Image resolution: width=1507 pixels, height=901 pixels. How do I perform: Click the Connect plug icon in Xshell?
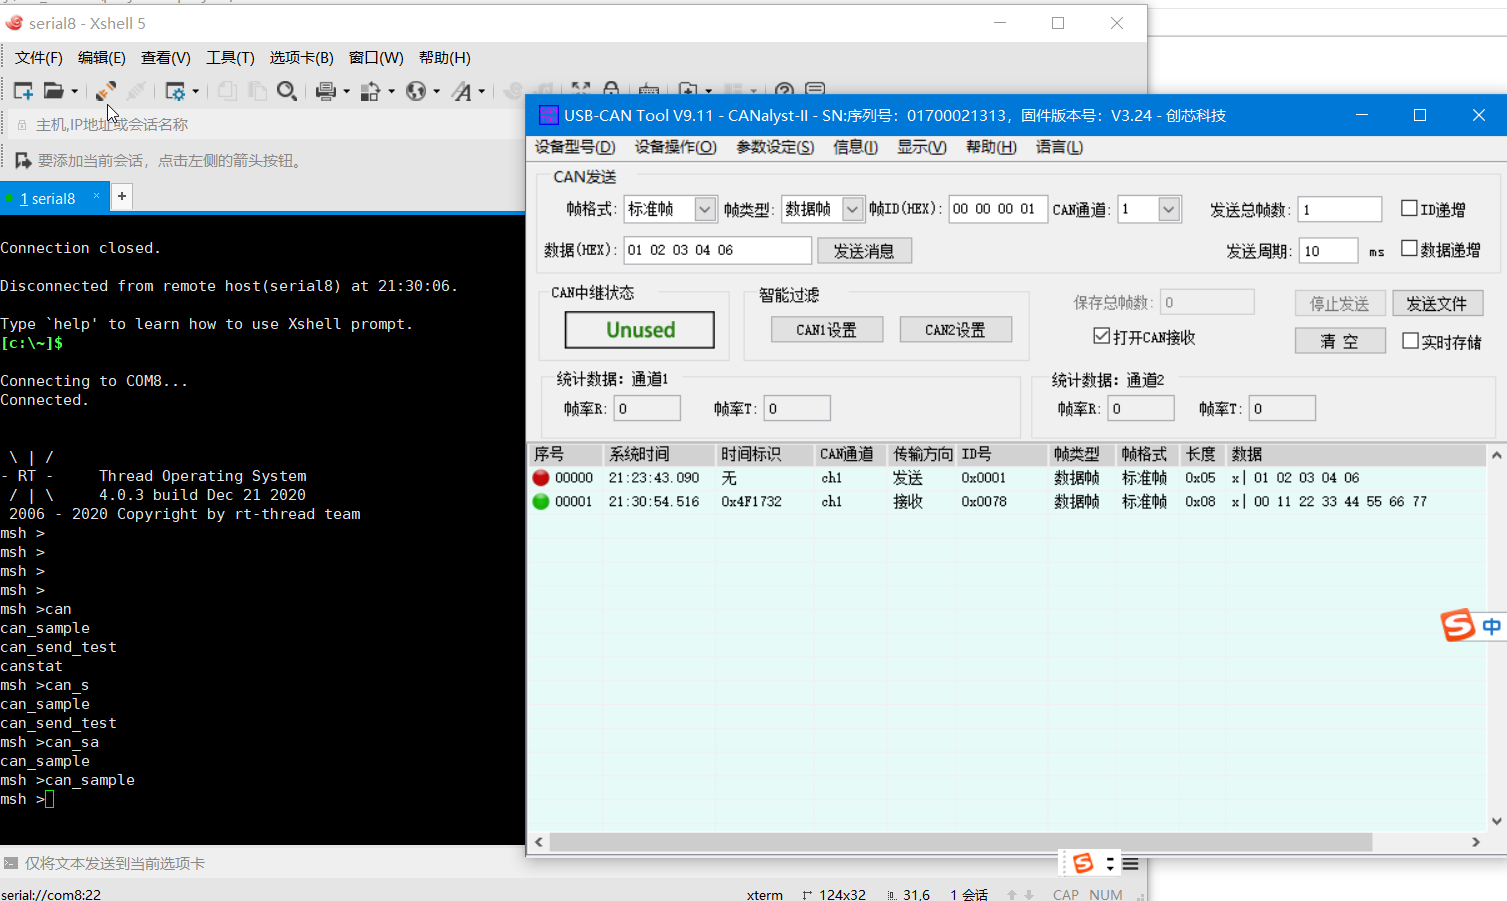coord(105,91)
